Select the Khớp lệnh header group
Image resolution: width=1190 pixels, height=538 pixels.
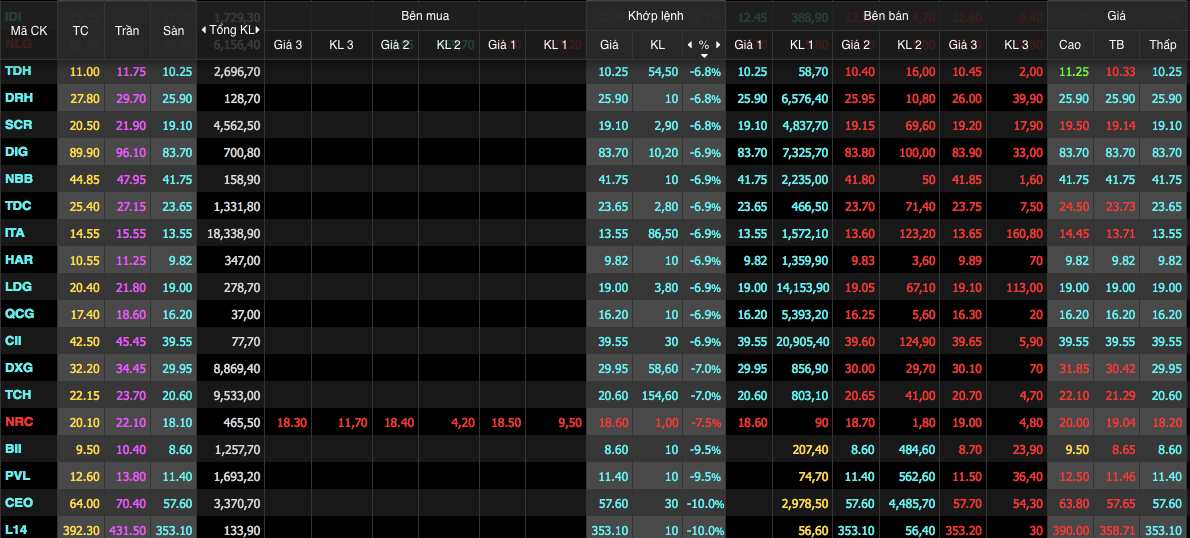(x=655, y=17)
